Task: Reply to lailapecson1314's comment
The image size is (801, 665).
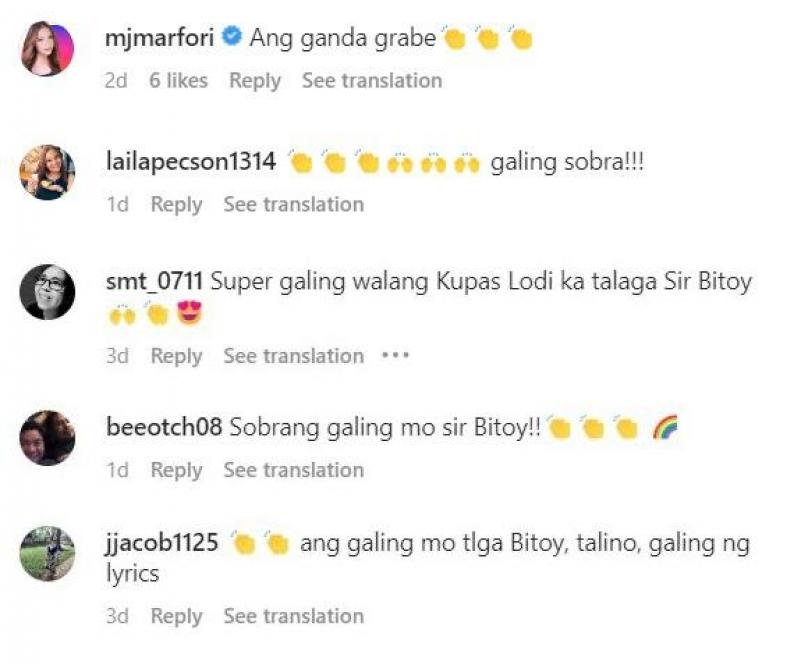Action: tap(176, 204)
